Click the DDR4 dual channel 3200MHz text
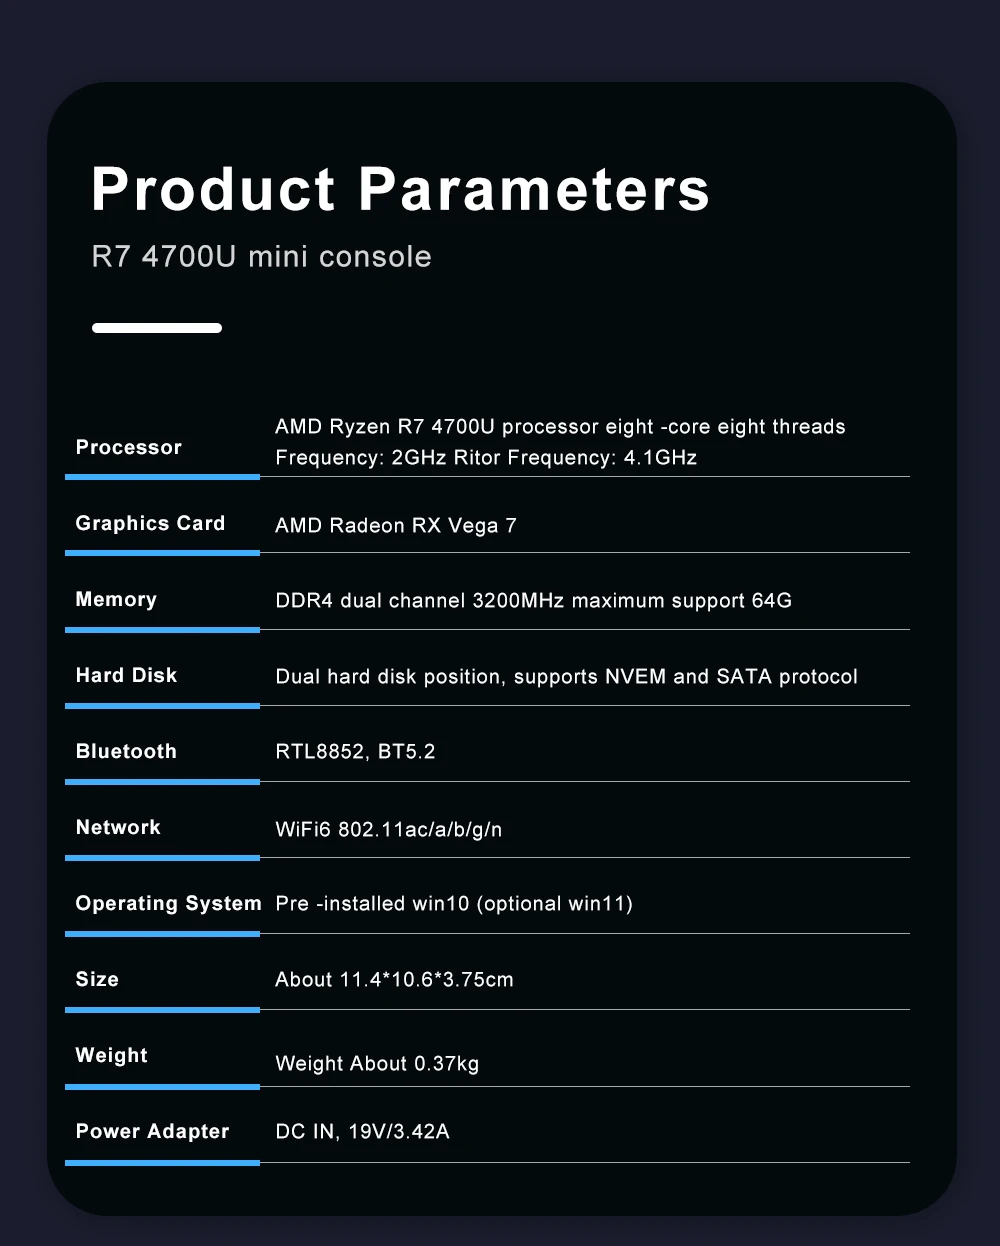The image size is (1000, 1246). point(533,601)
